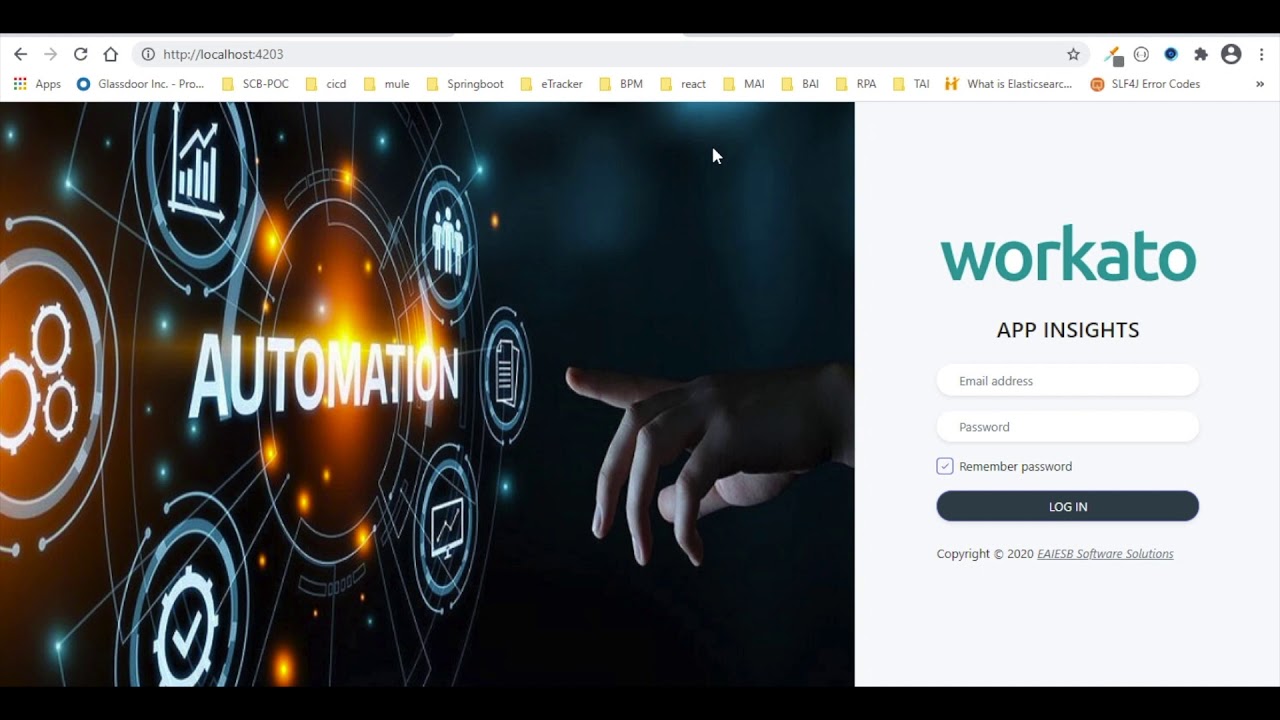Open the BPM bookmark folder
1280x720 pixels.
pyautogui.click(x=621, y=84)
